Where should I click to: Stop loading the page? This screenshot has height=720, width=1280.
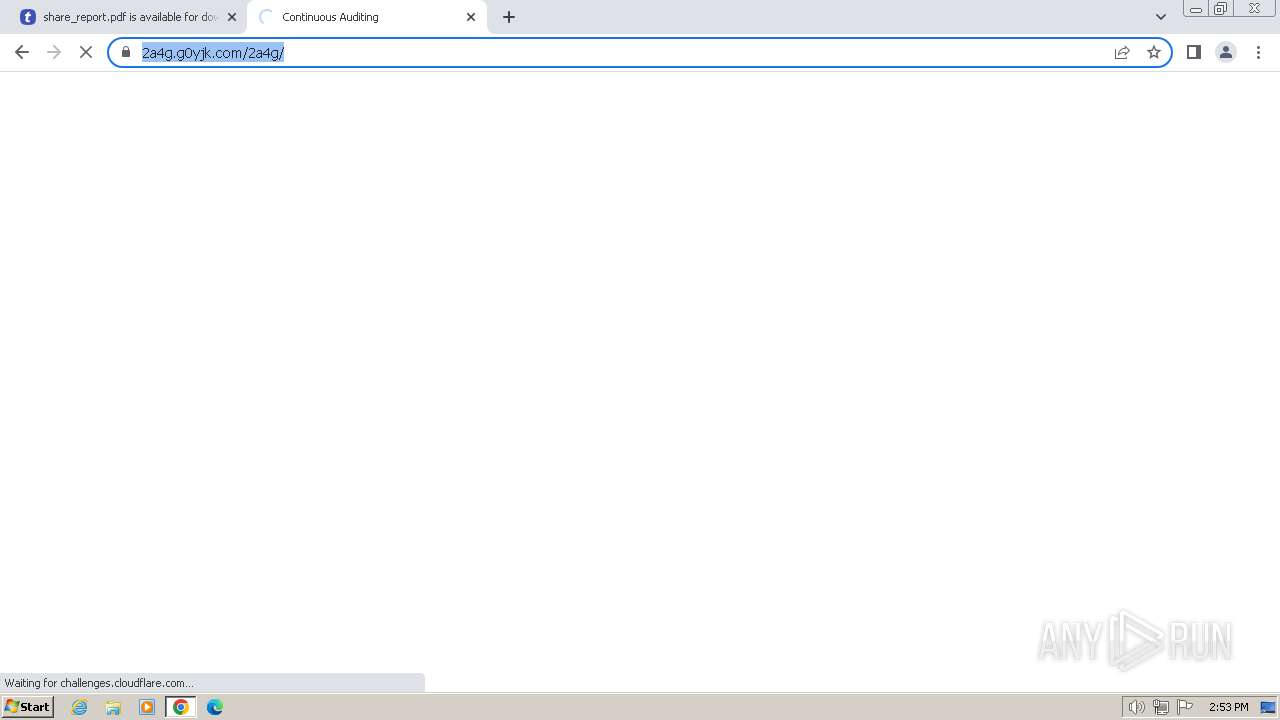pos(86,52)
